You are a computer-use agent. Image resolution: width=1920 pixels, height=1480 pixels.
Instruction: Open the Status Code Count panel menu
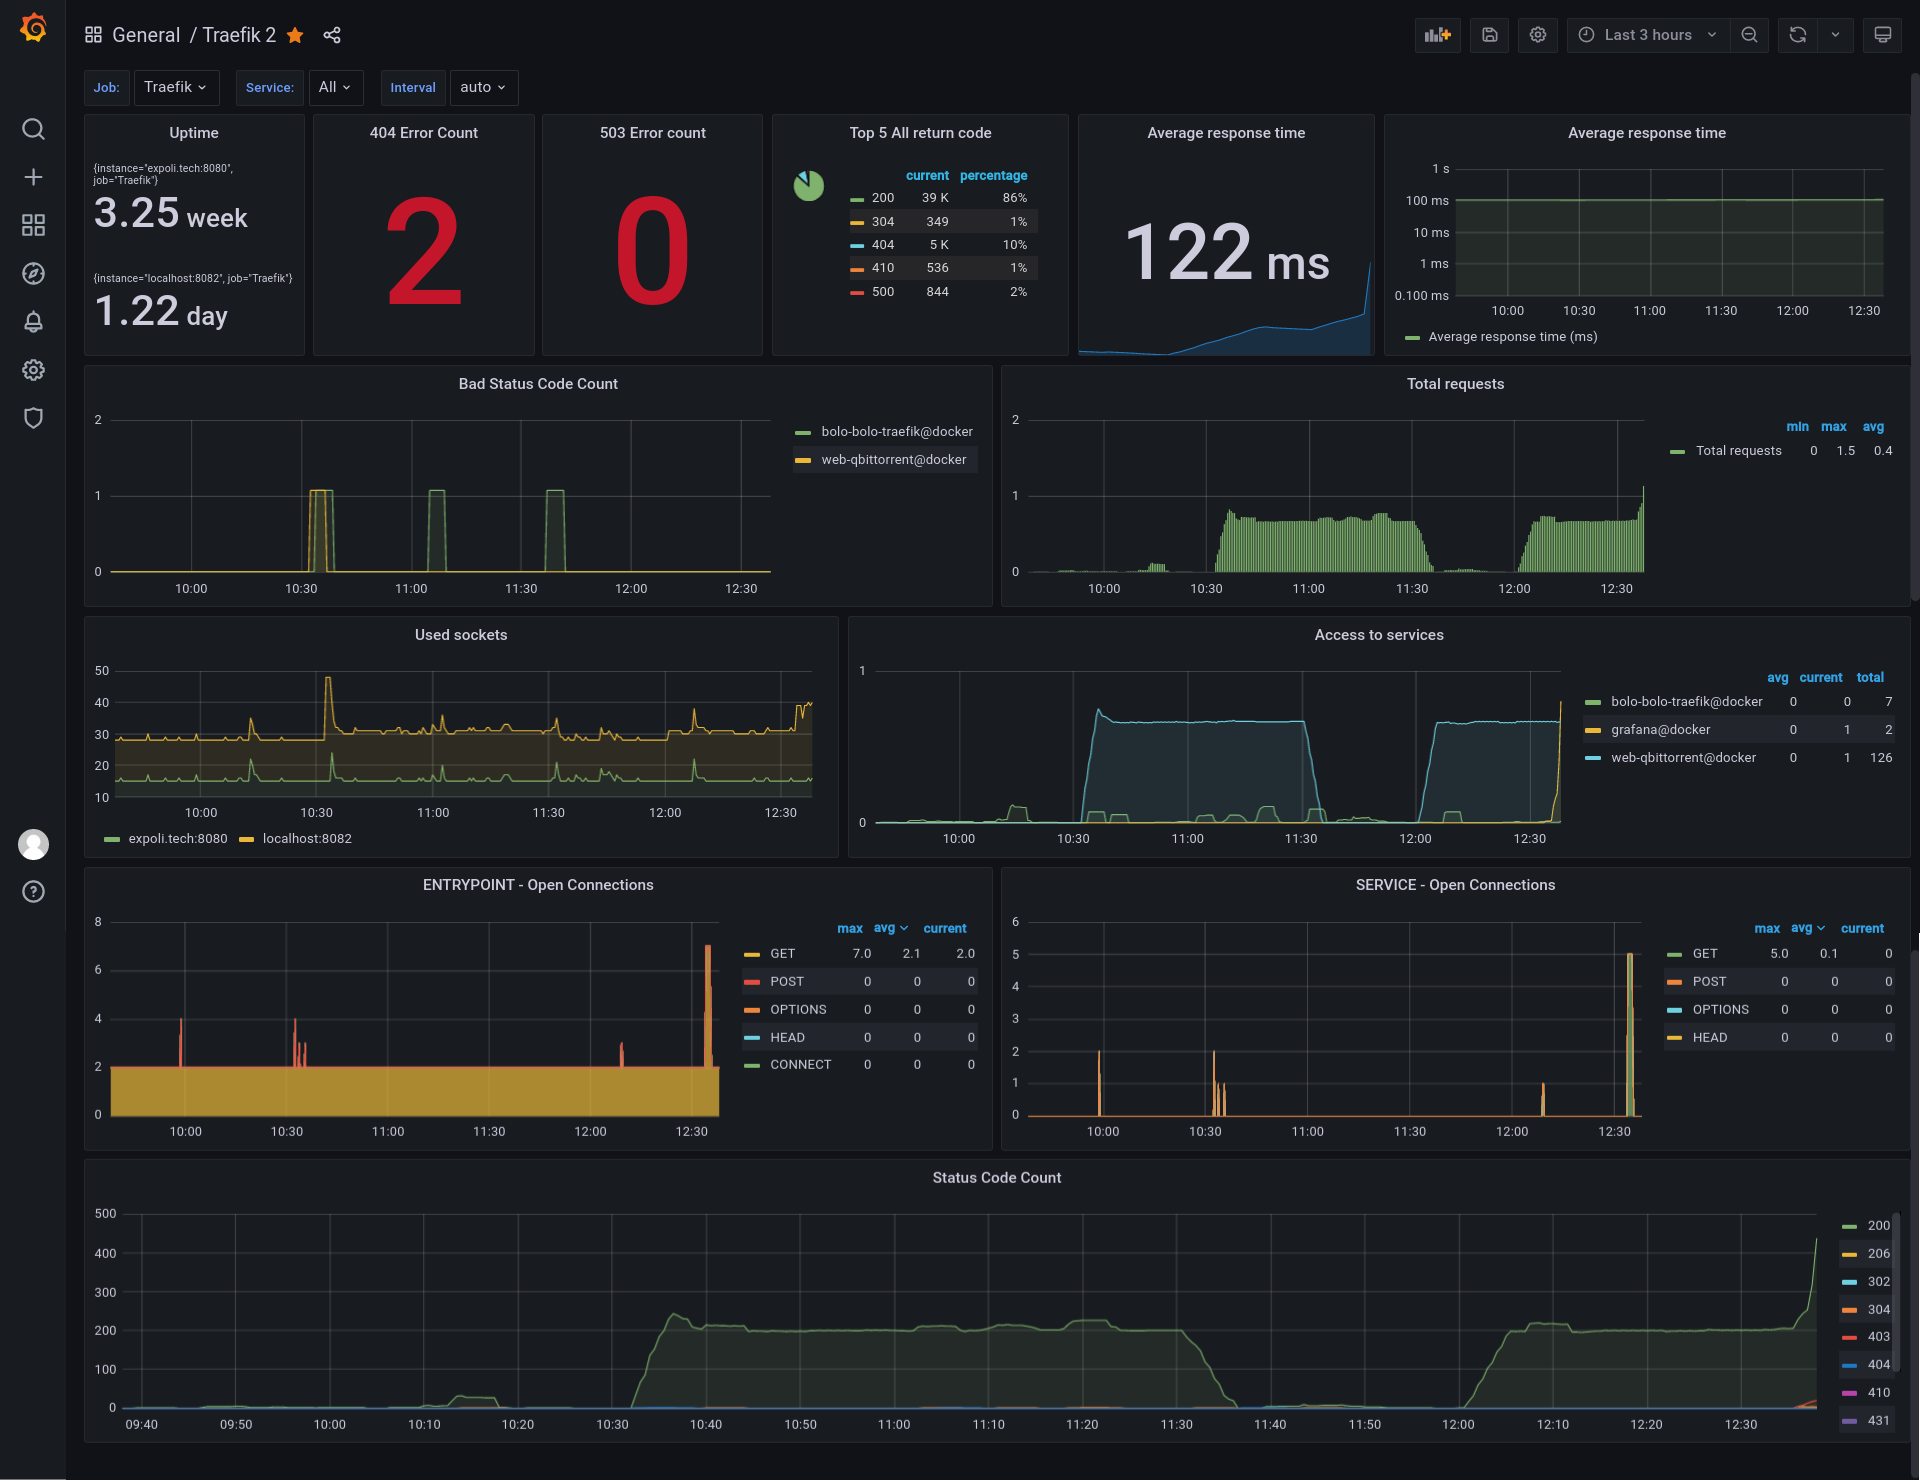click(x=997, y=1178)
